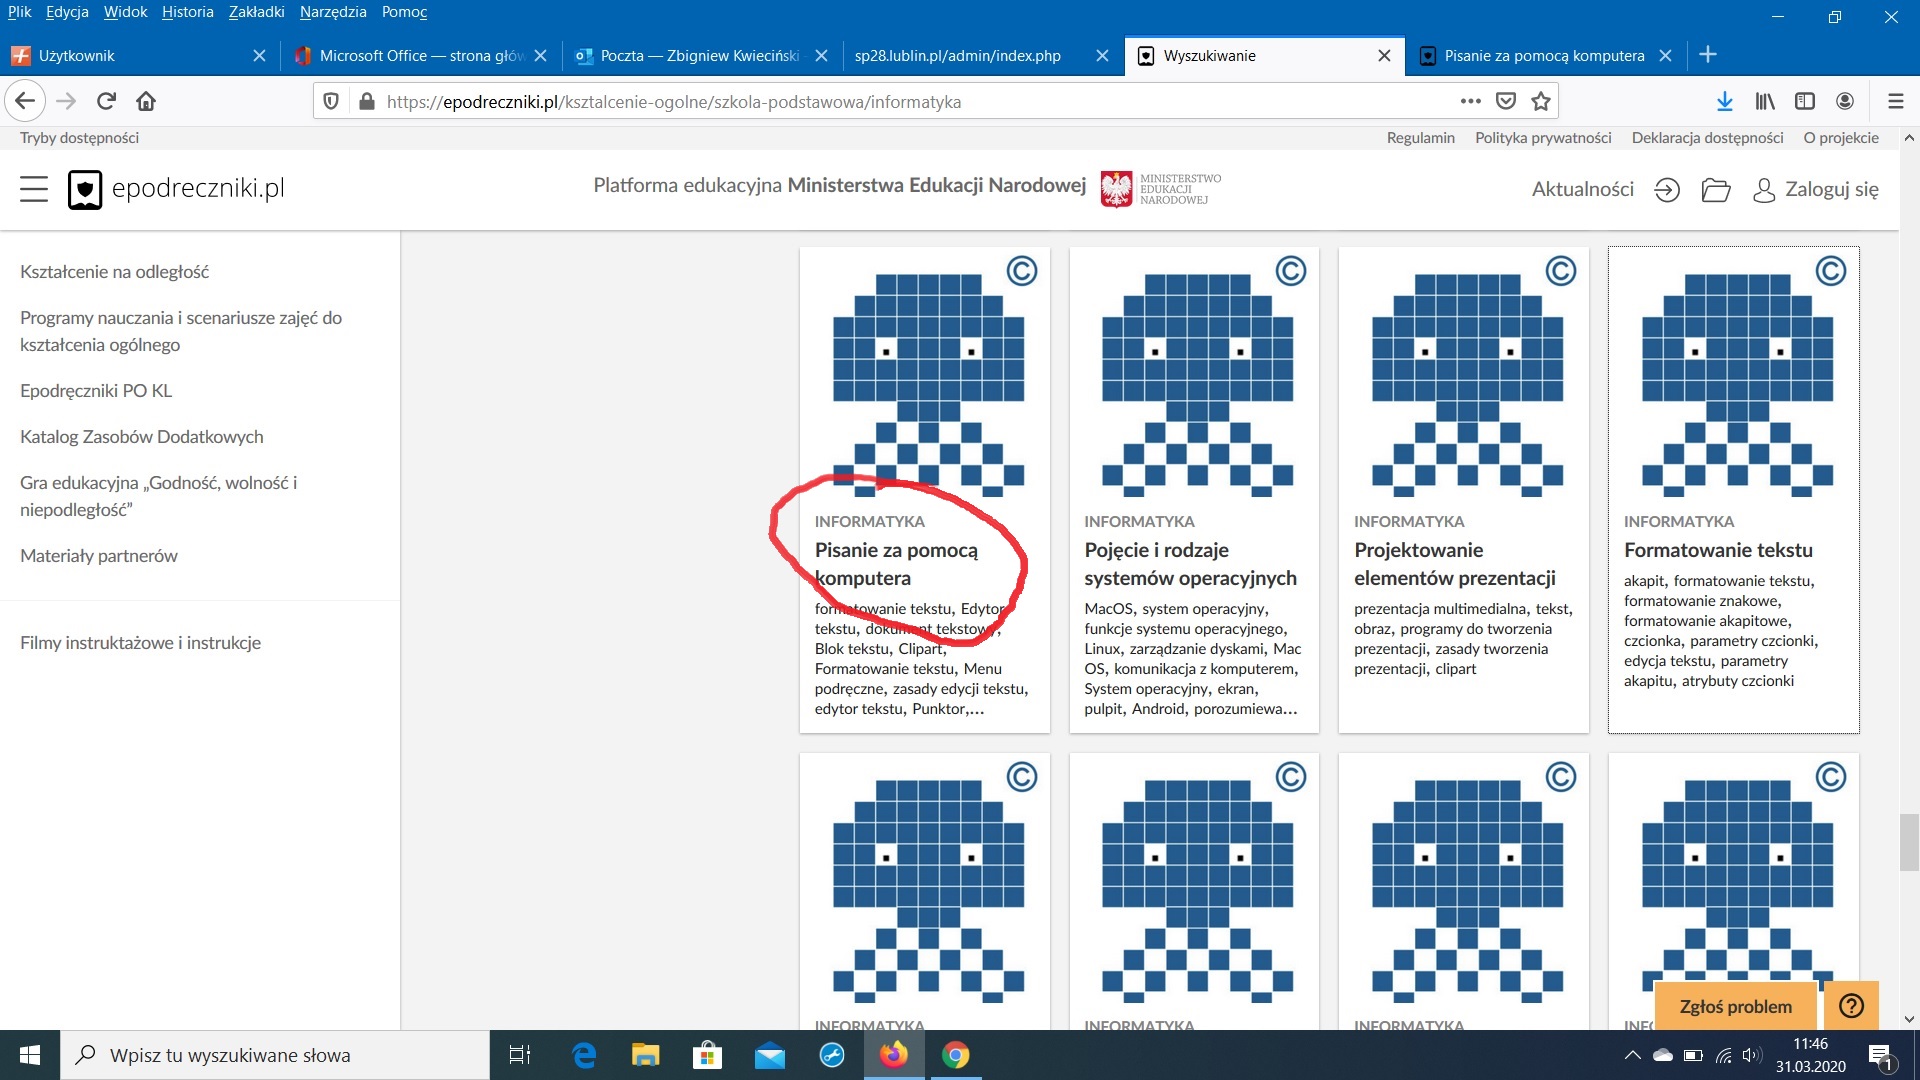This screenshot has width=1920, height=1080.
Task: Open Zakładki menu
Action: click(257, 12)
